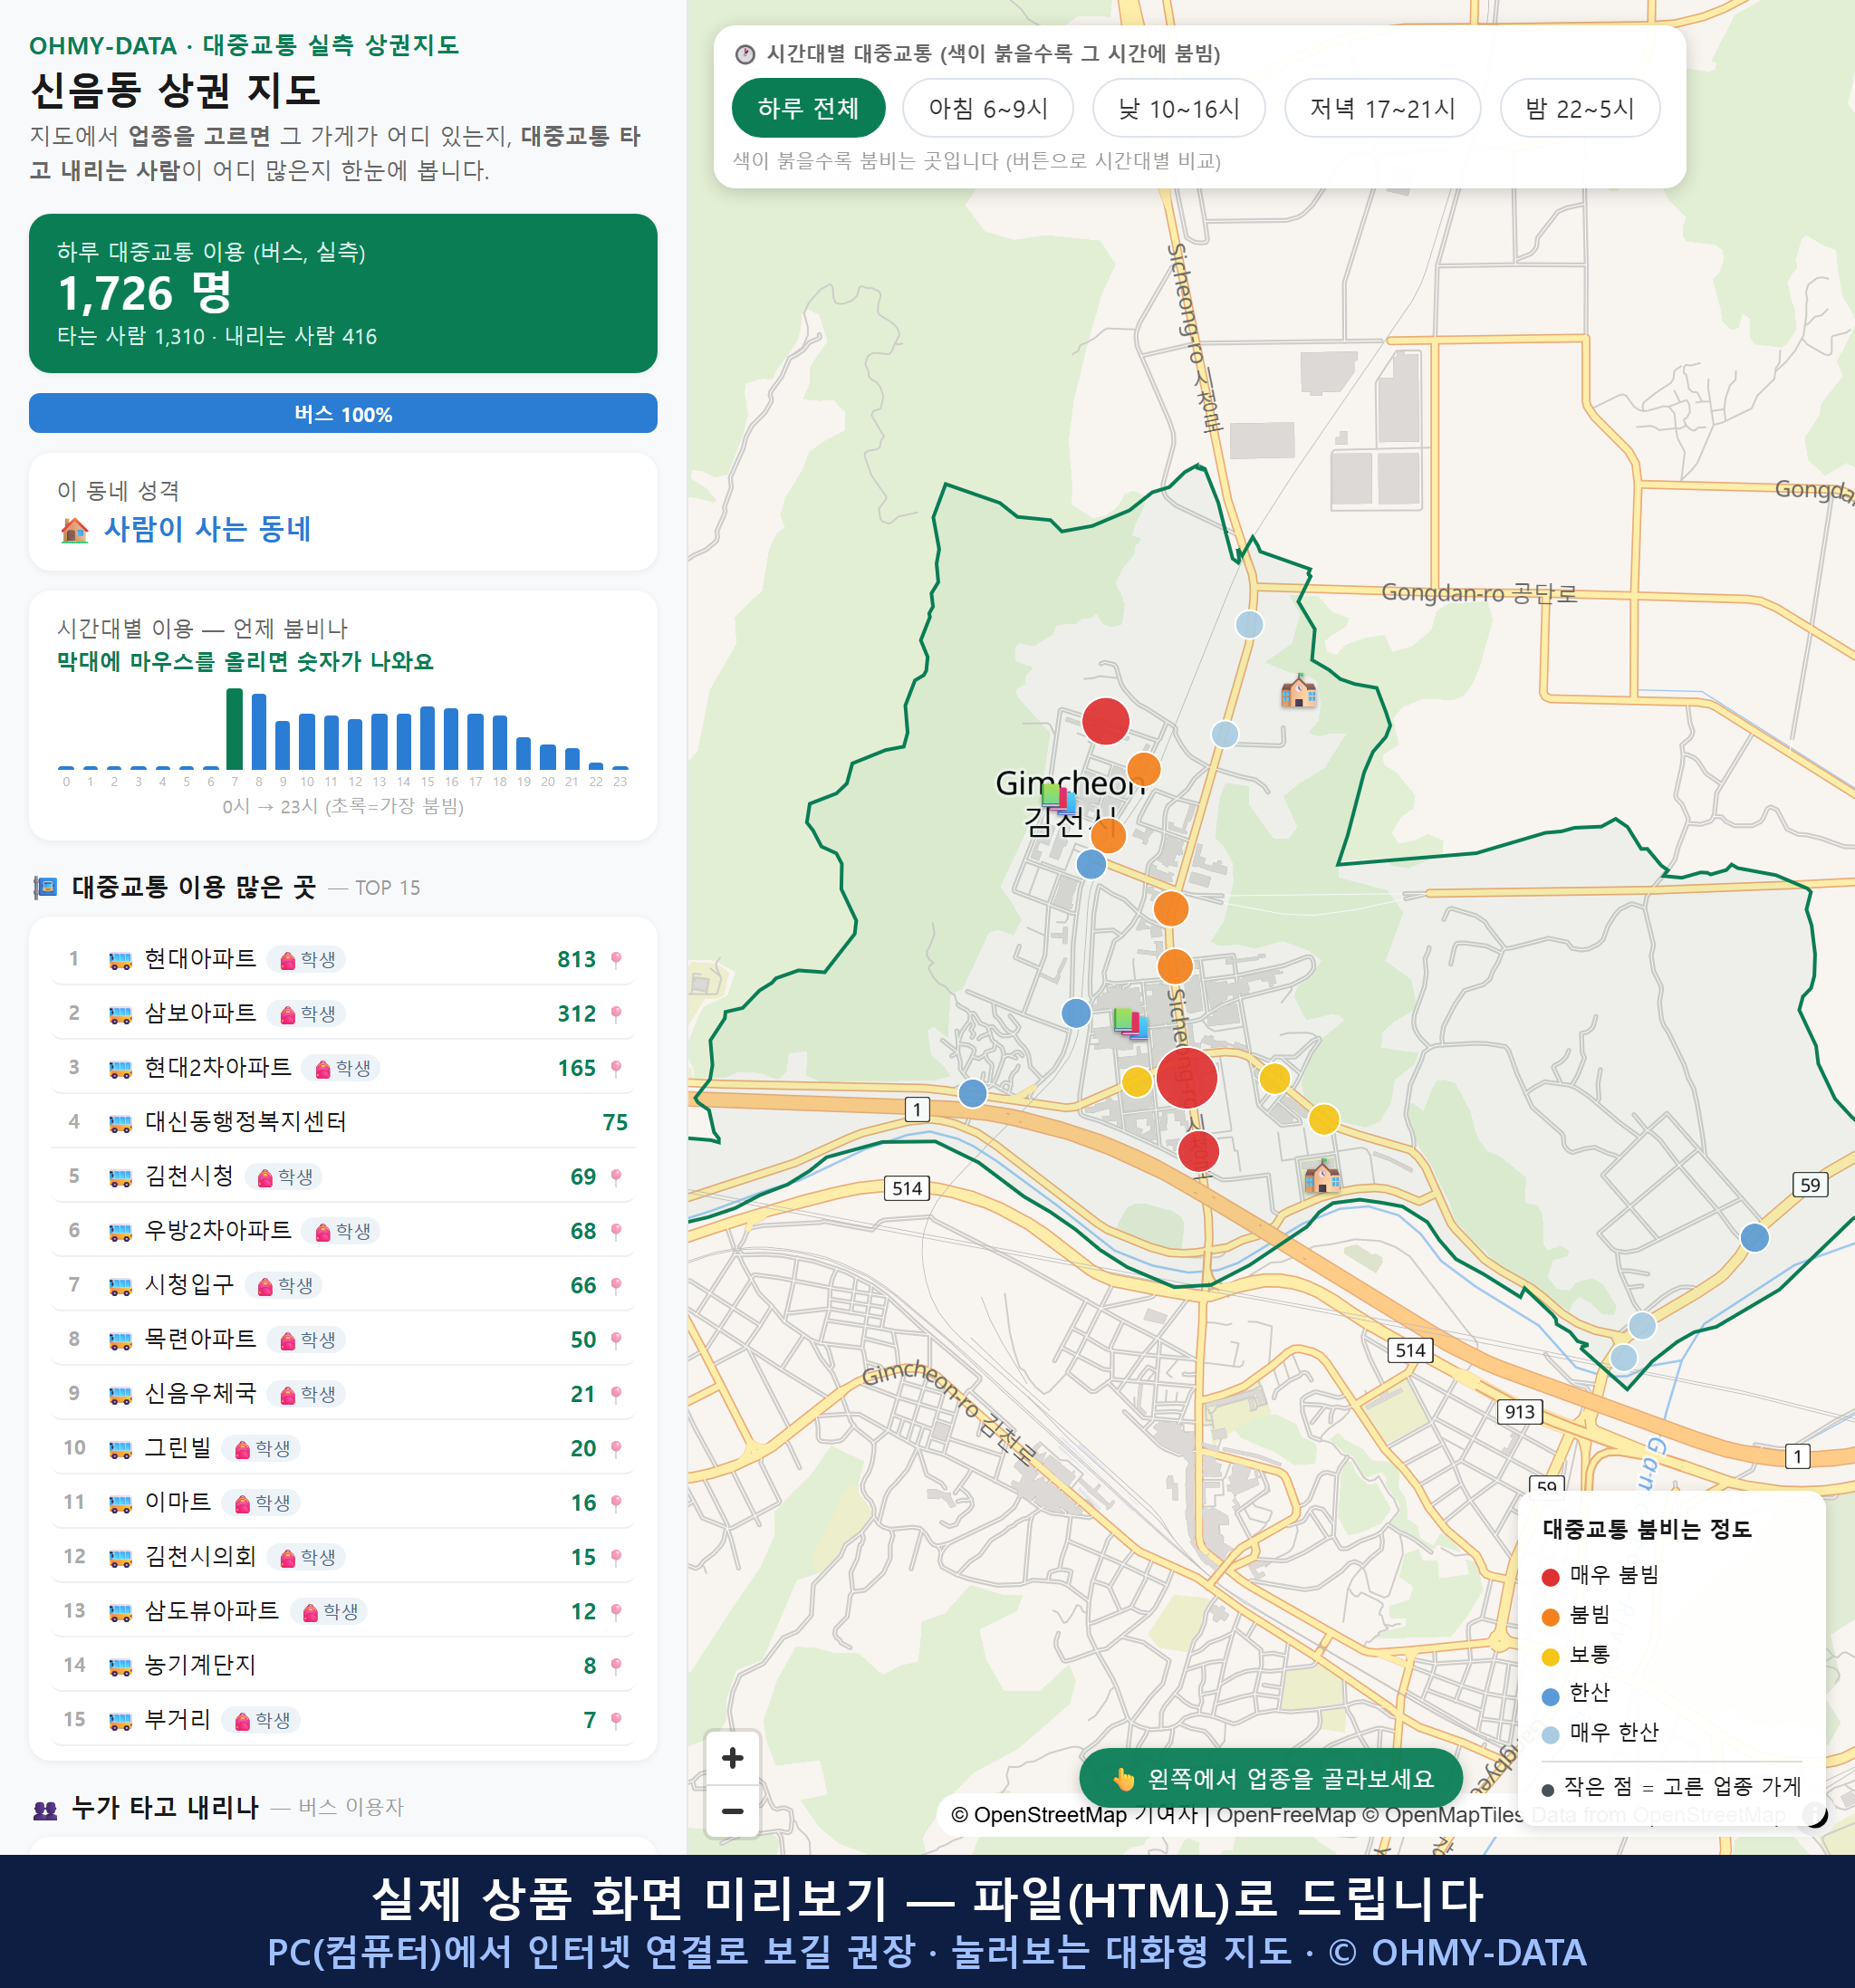Select the 대신동행정복지센터 75 list row

tap(343, 1123)
